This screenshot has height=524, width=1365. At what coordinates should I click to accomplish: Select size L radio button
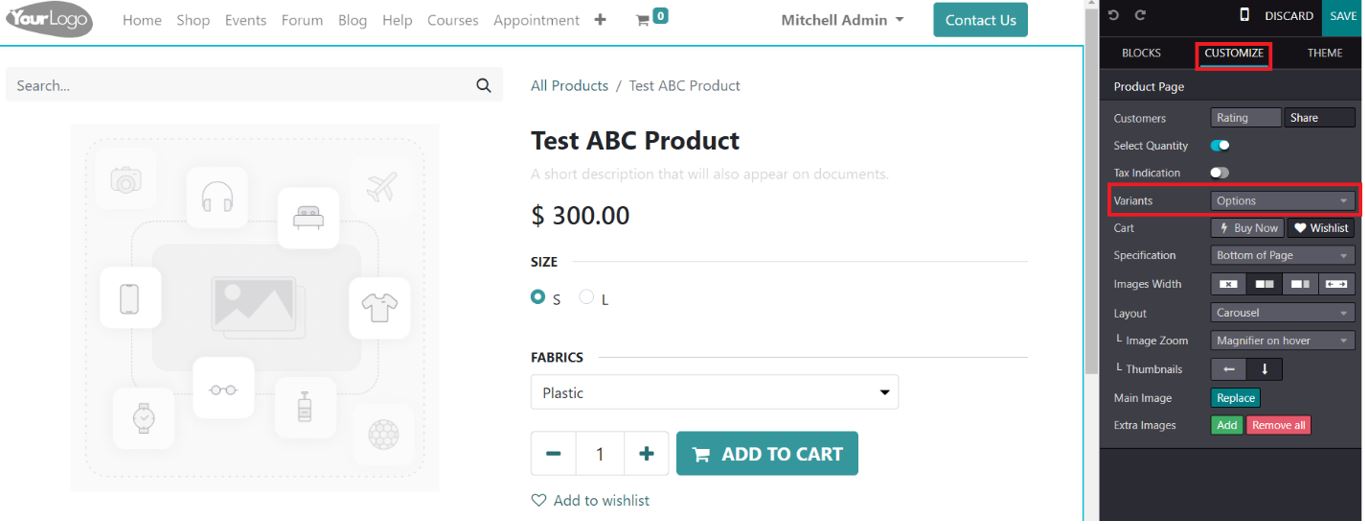pos(587,297)
